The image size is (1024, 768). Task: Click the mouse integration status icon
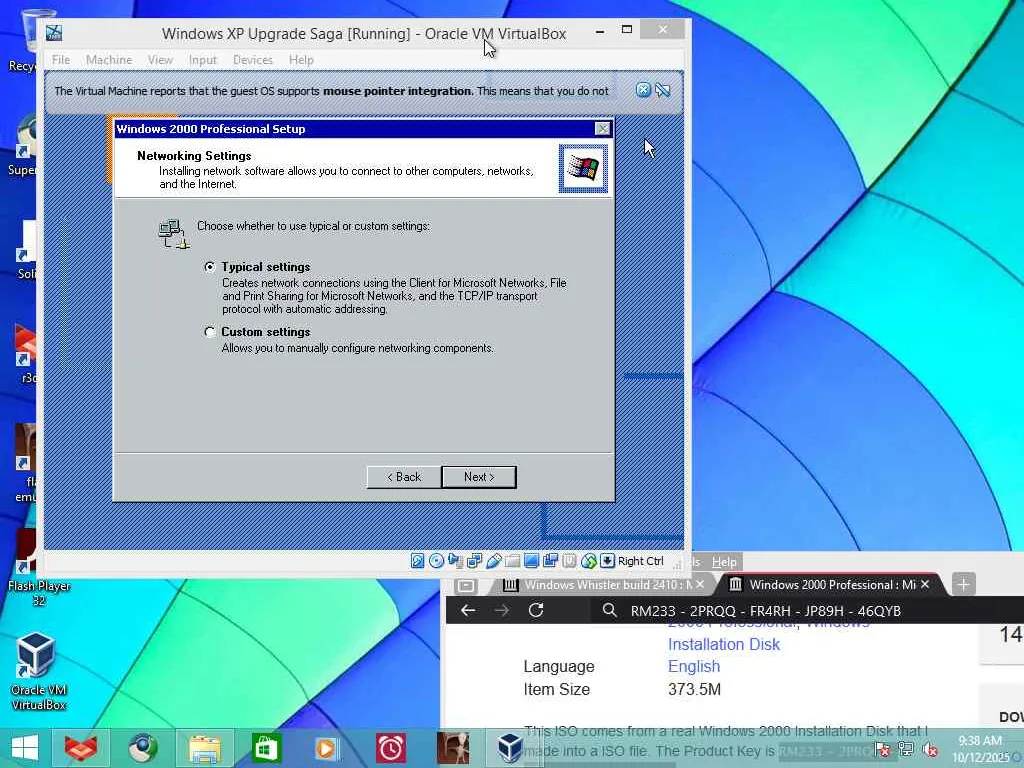coord(588,560)
